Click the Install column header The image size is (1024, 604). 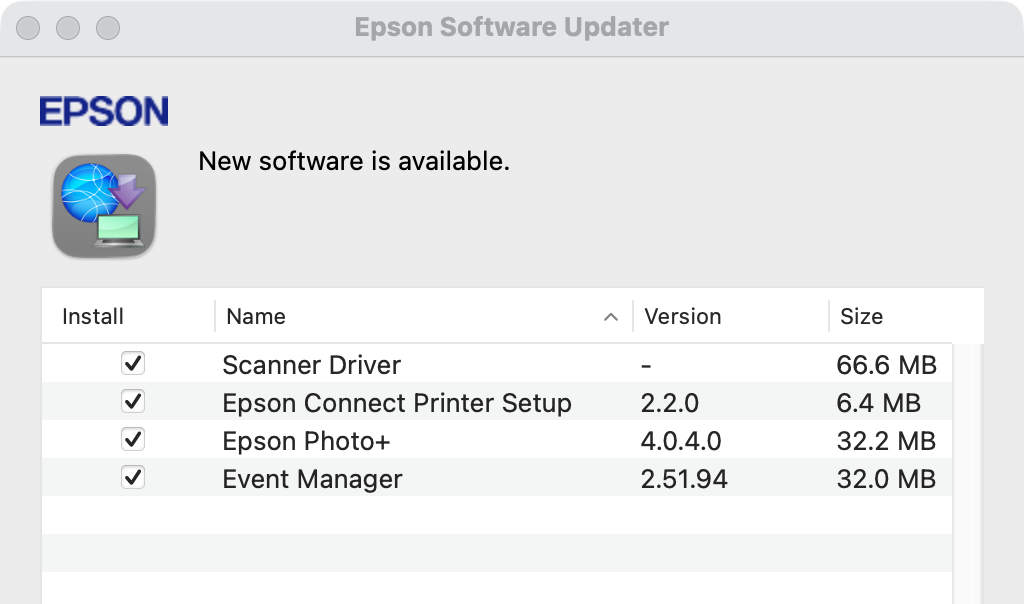(x=92, y=317)
